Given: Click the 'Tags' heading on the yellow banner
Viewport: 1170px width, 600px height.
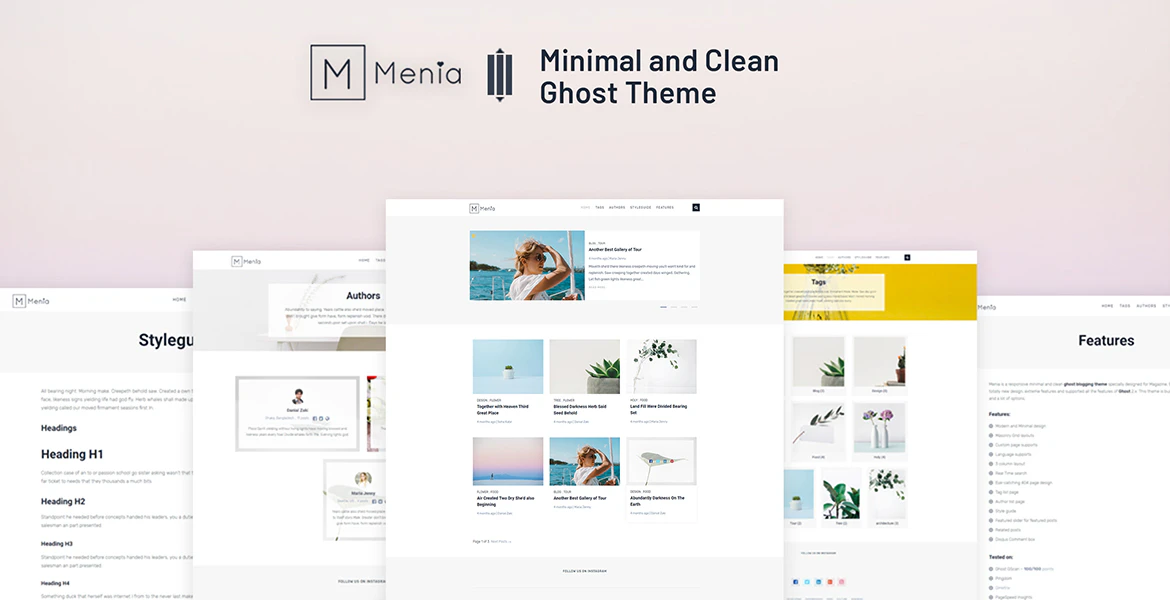Looking at the screenshot, I should click(x=819, y=282).
